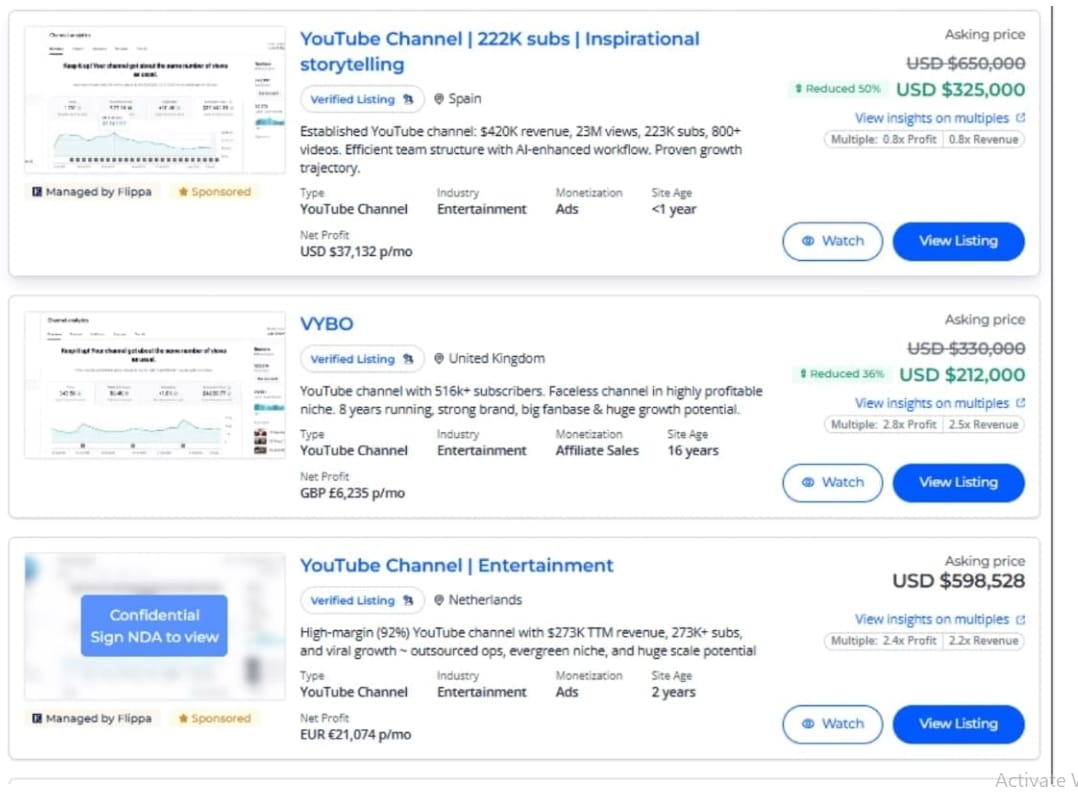
Task: Watch the 222K subs storytelling listing
Action: pyautogui.click(x=833, y=241)
